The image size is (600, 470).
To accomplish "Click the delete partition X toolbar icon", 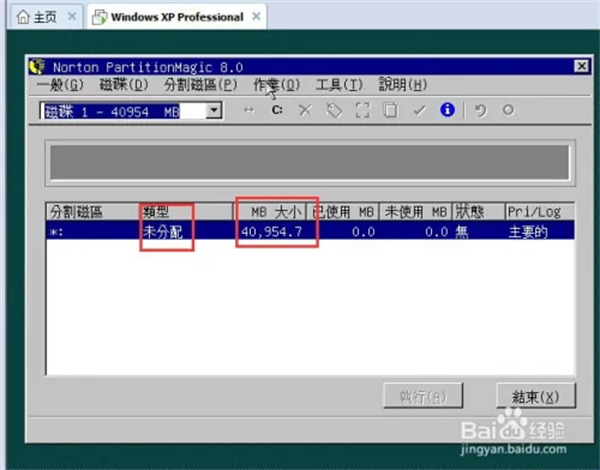I will click(x=305, y=110).
